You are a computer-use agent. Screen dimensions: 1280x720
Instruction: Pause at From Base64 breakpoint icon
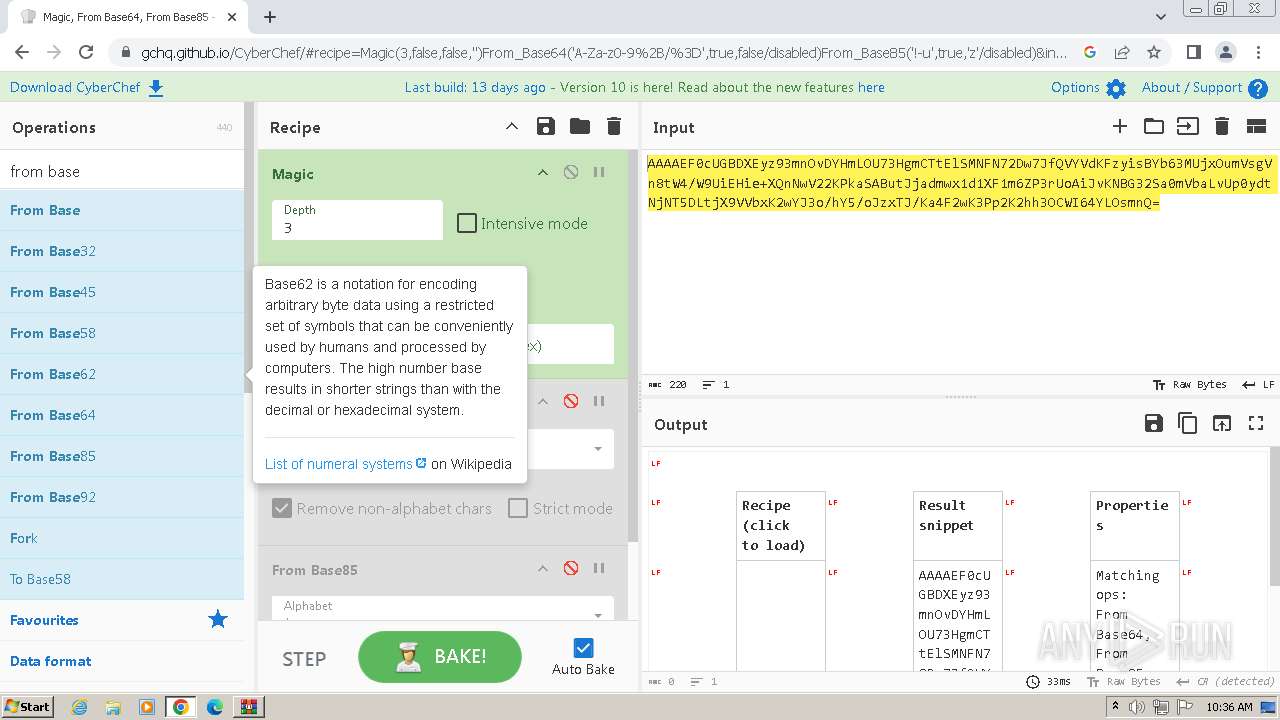(x=599, y=401)
